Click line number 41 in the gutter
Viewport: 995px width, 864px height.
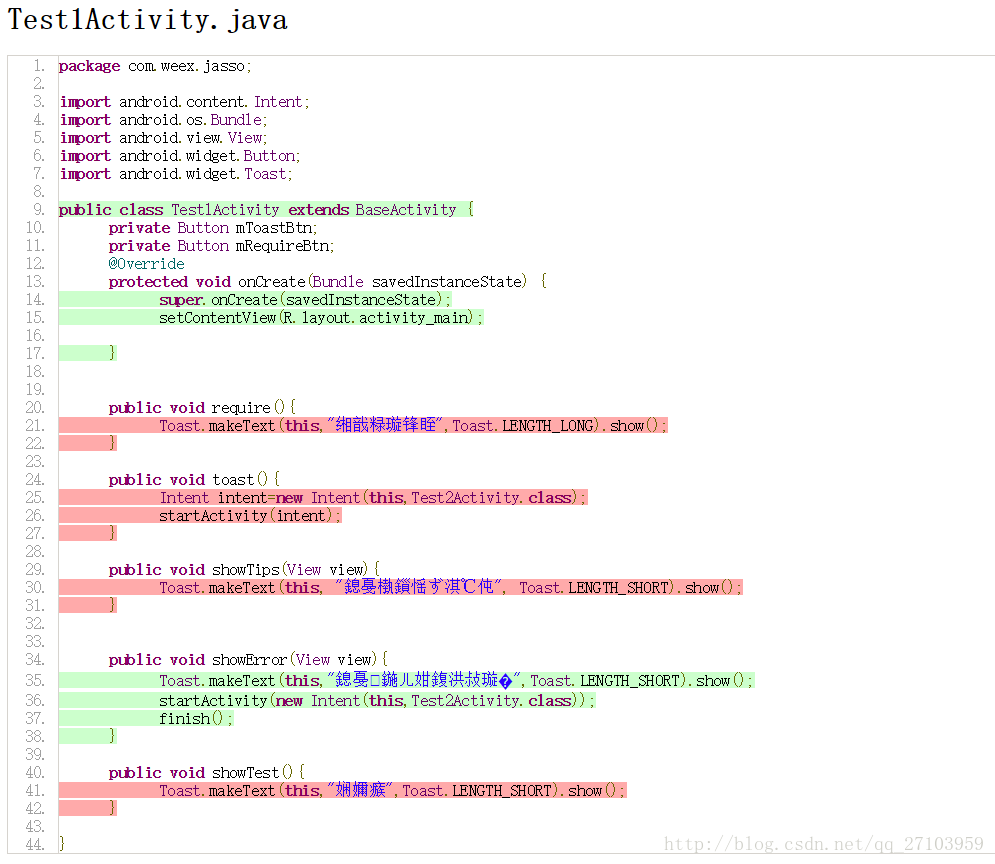click(x=35, y=791)
